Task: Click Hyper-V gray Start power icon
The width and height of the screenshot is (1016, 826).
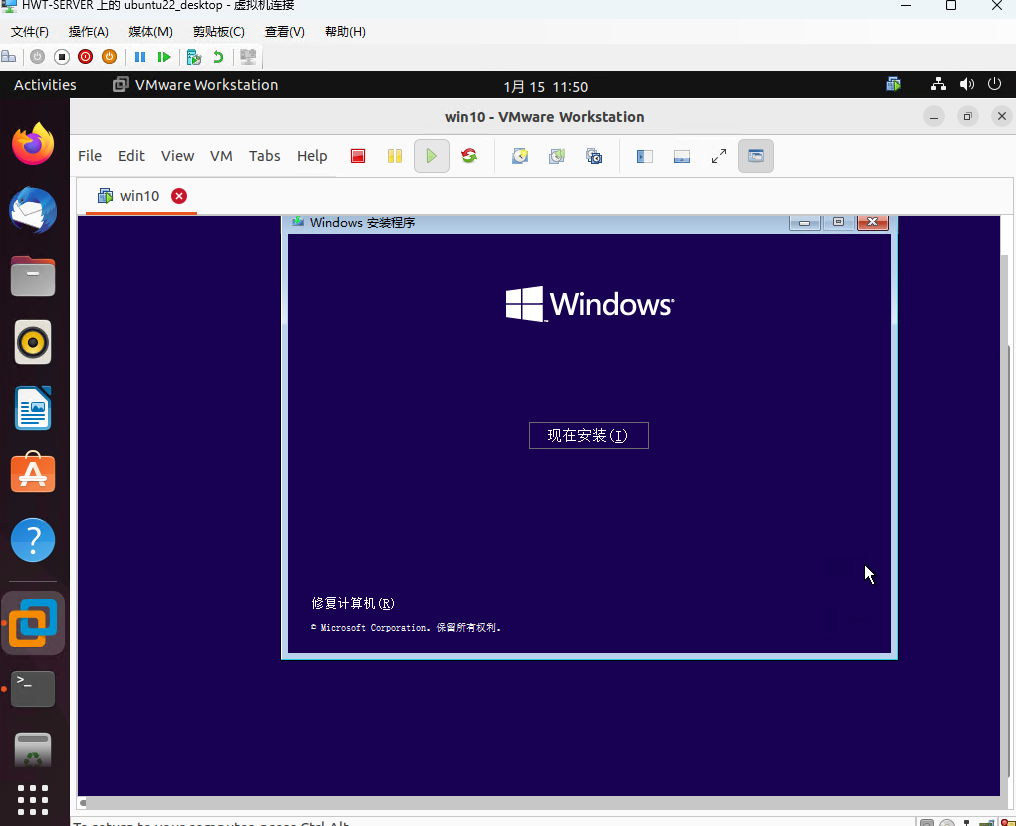Action: tap(38, 57)
